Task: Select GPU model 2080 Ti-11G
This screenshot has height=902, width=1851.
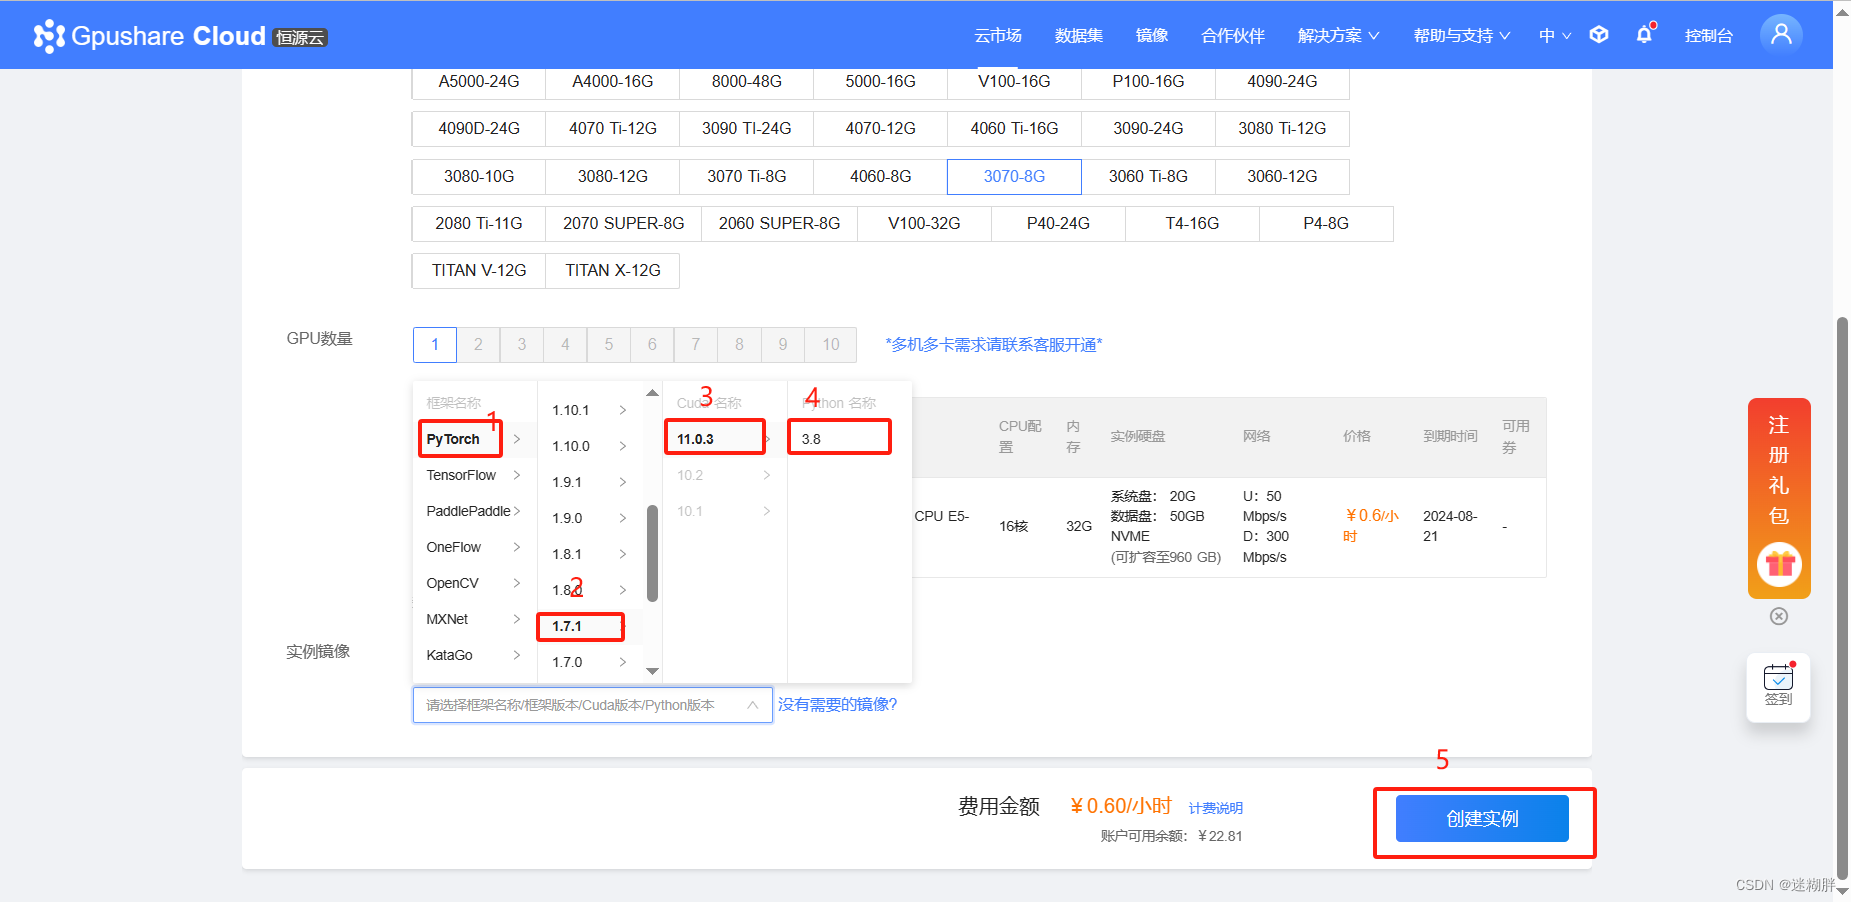Action: (x=479, y=223)
